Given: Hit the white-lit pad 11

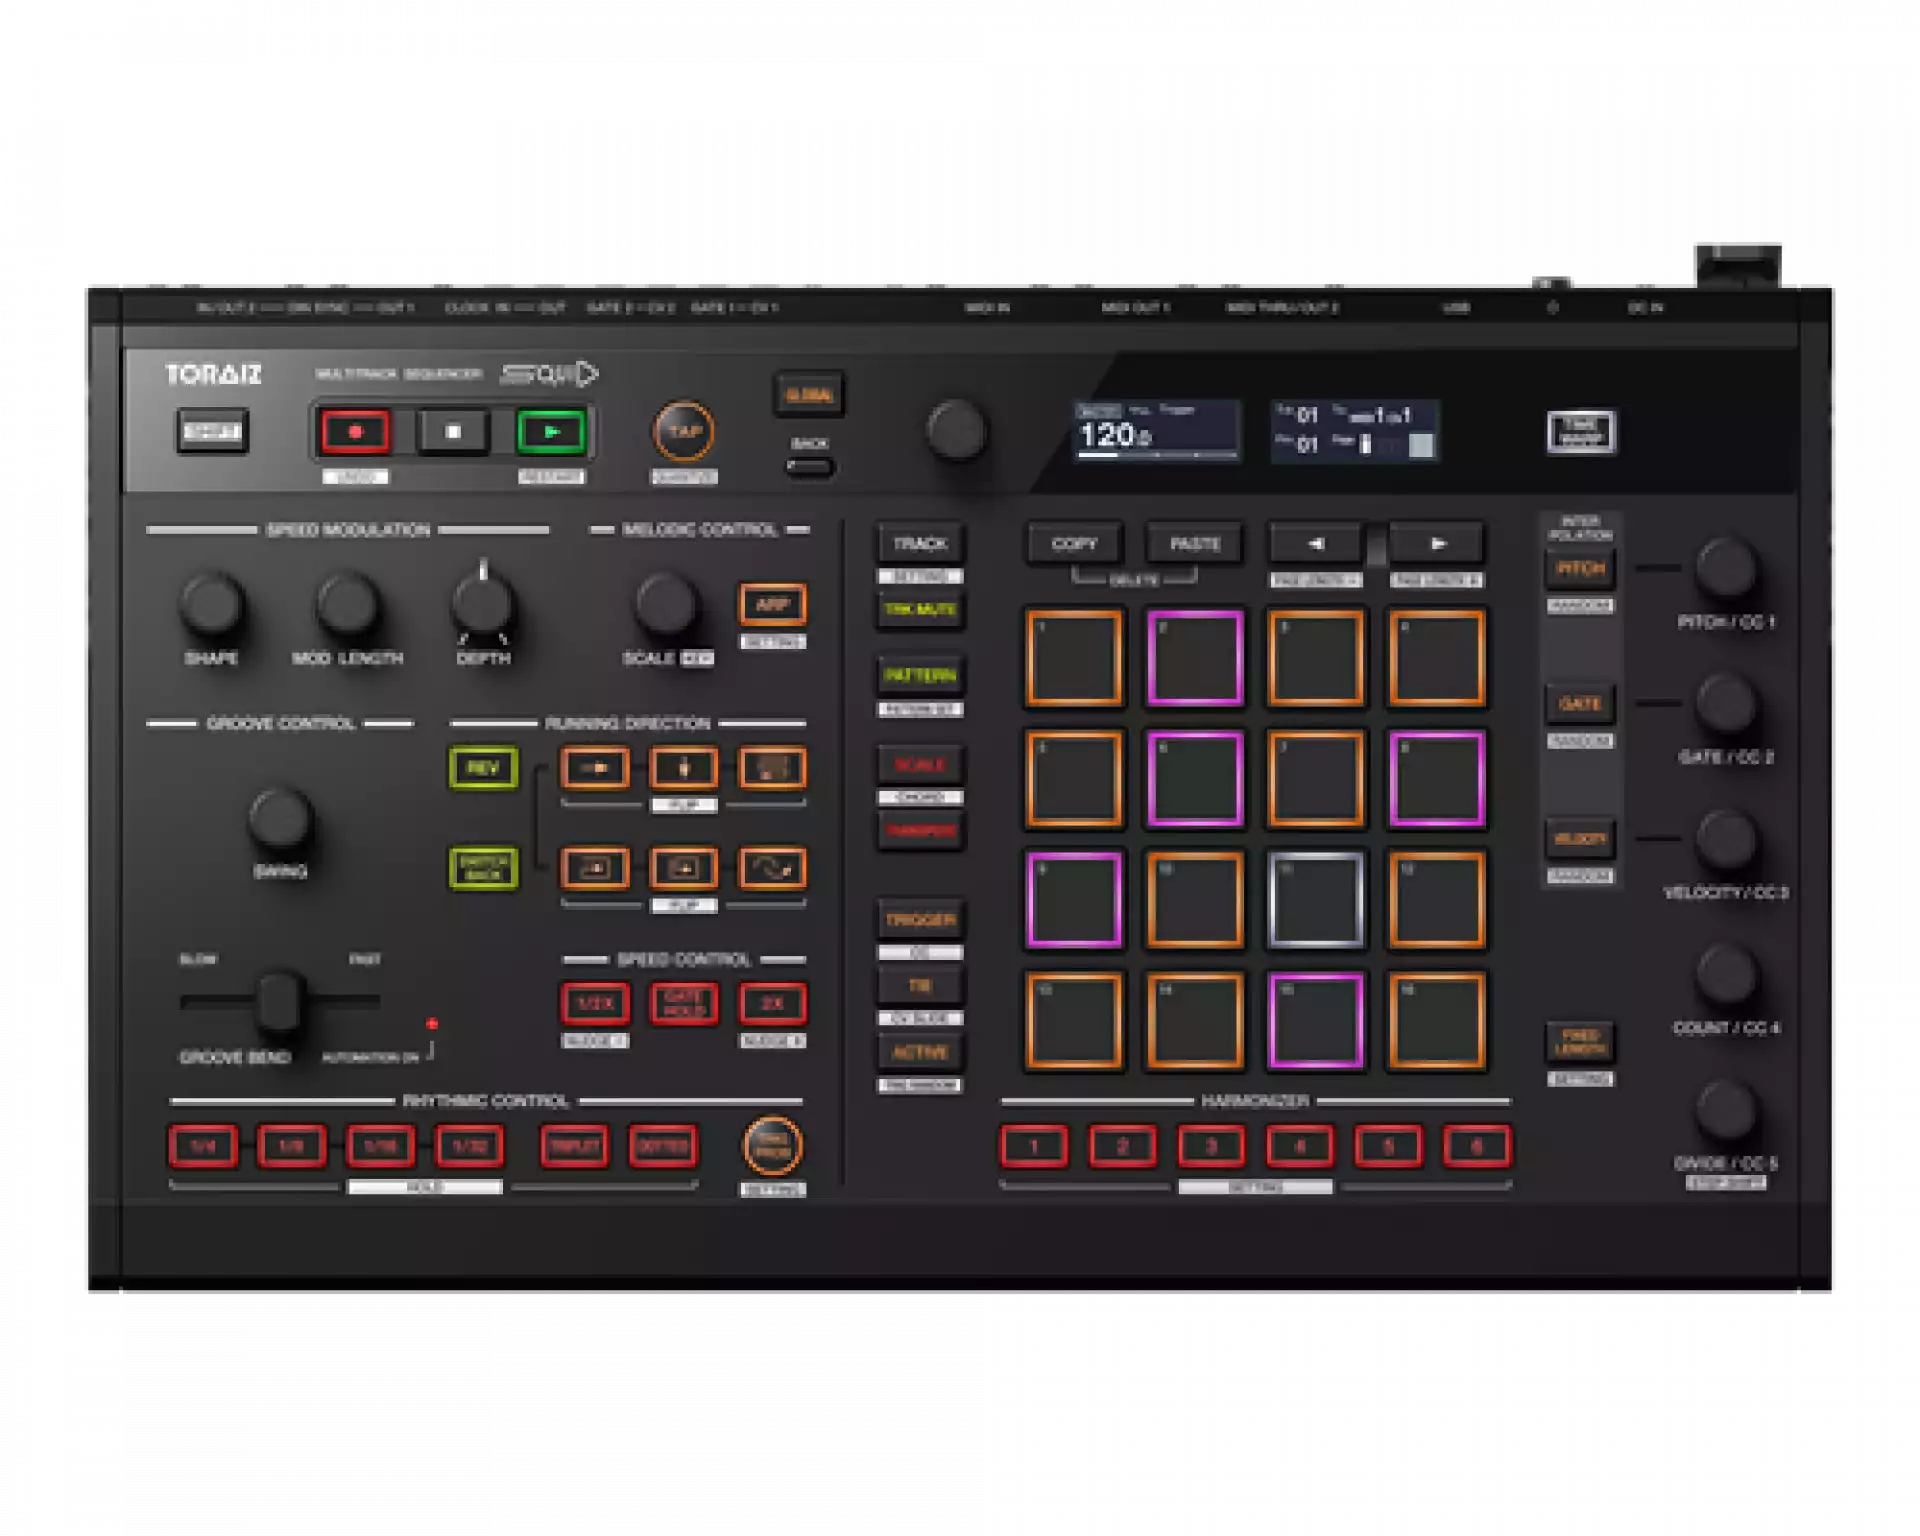Looking at the screenshot, I should 1315,899.
